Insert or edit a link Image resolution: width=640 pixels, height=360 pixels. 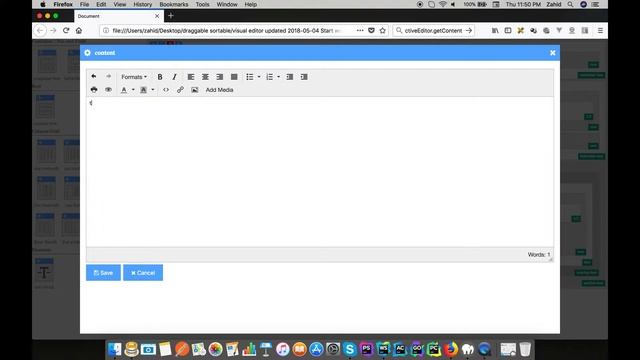(180, 90)
